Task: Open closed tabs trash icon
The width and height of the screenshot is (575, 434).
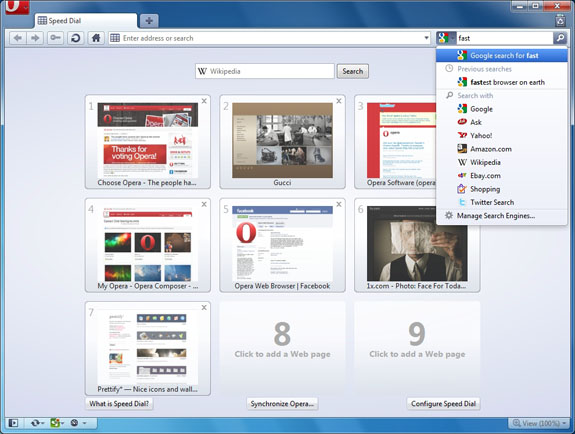Action: tap(560, 21)
